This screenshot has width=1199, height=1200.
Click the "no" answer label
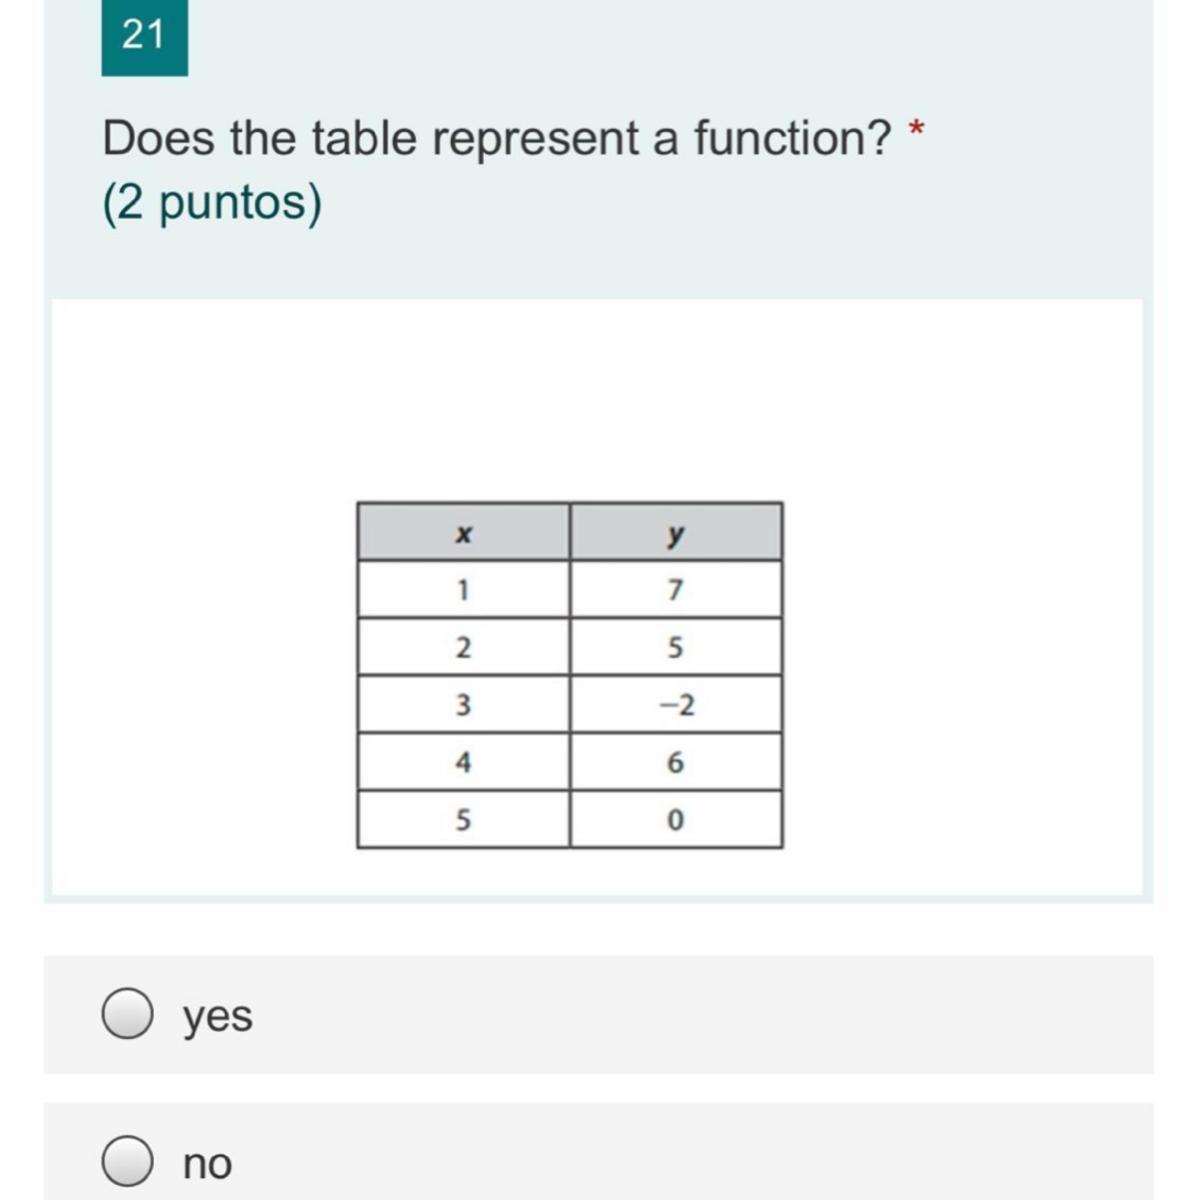click(x=207, y=1163)
